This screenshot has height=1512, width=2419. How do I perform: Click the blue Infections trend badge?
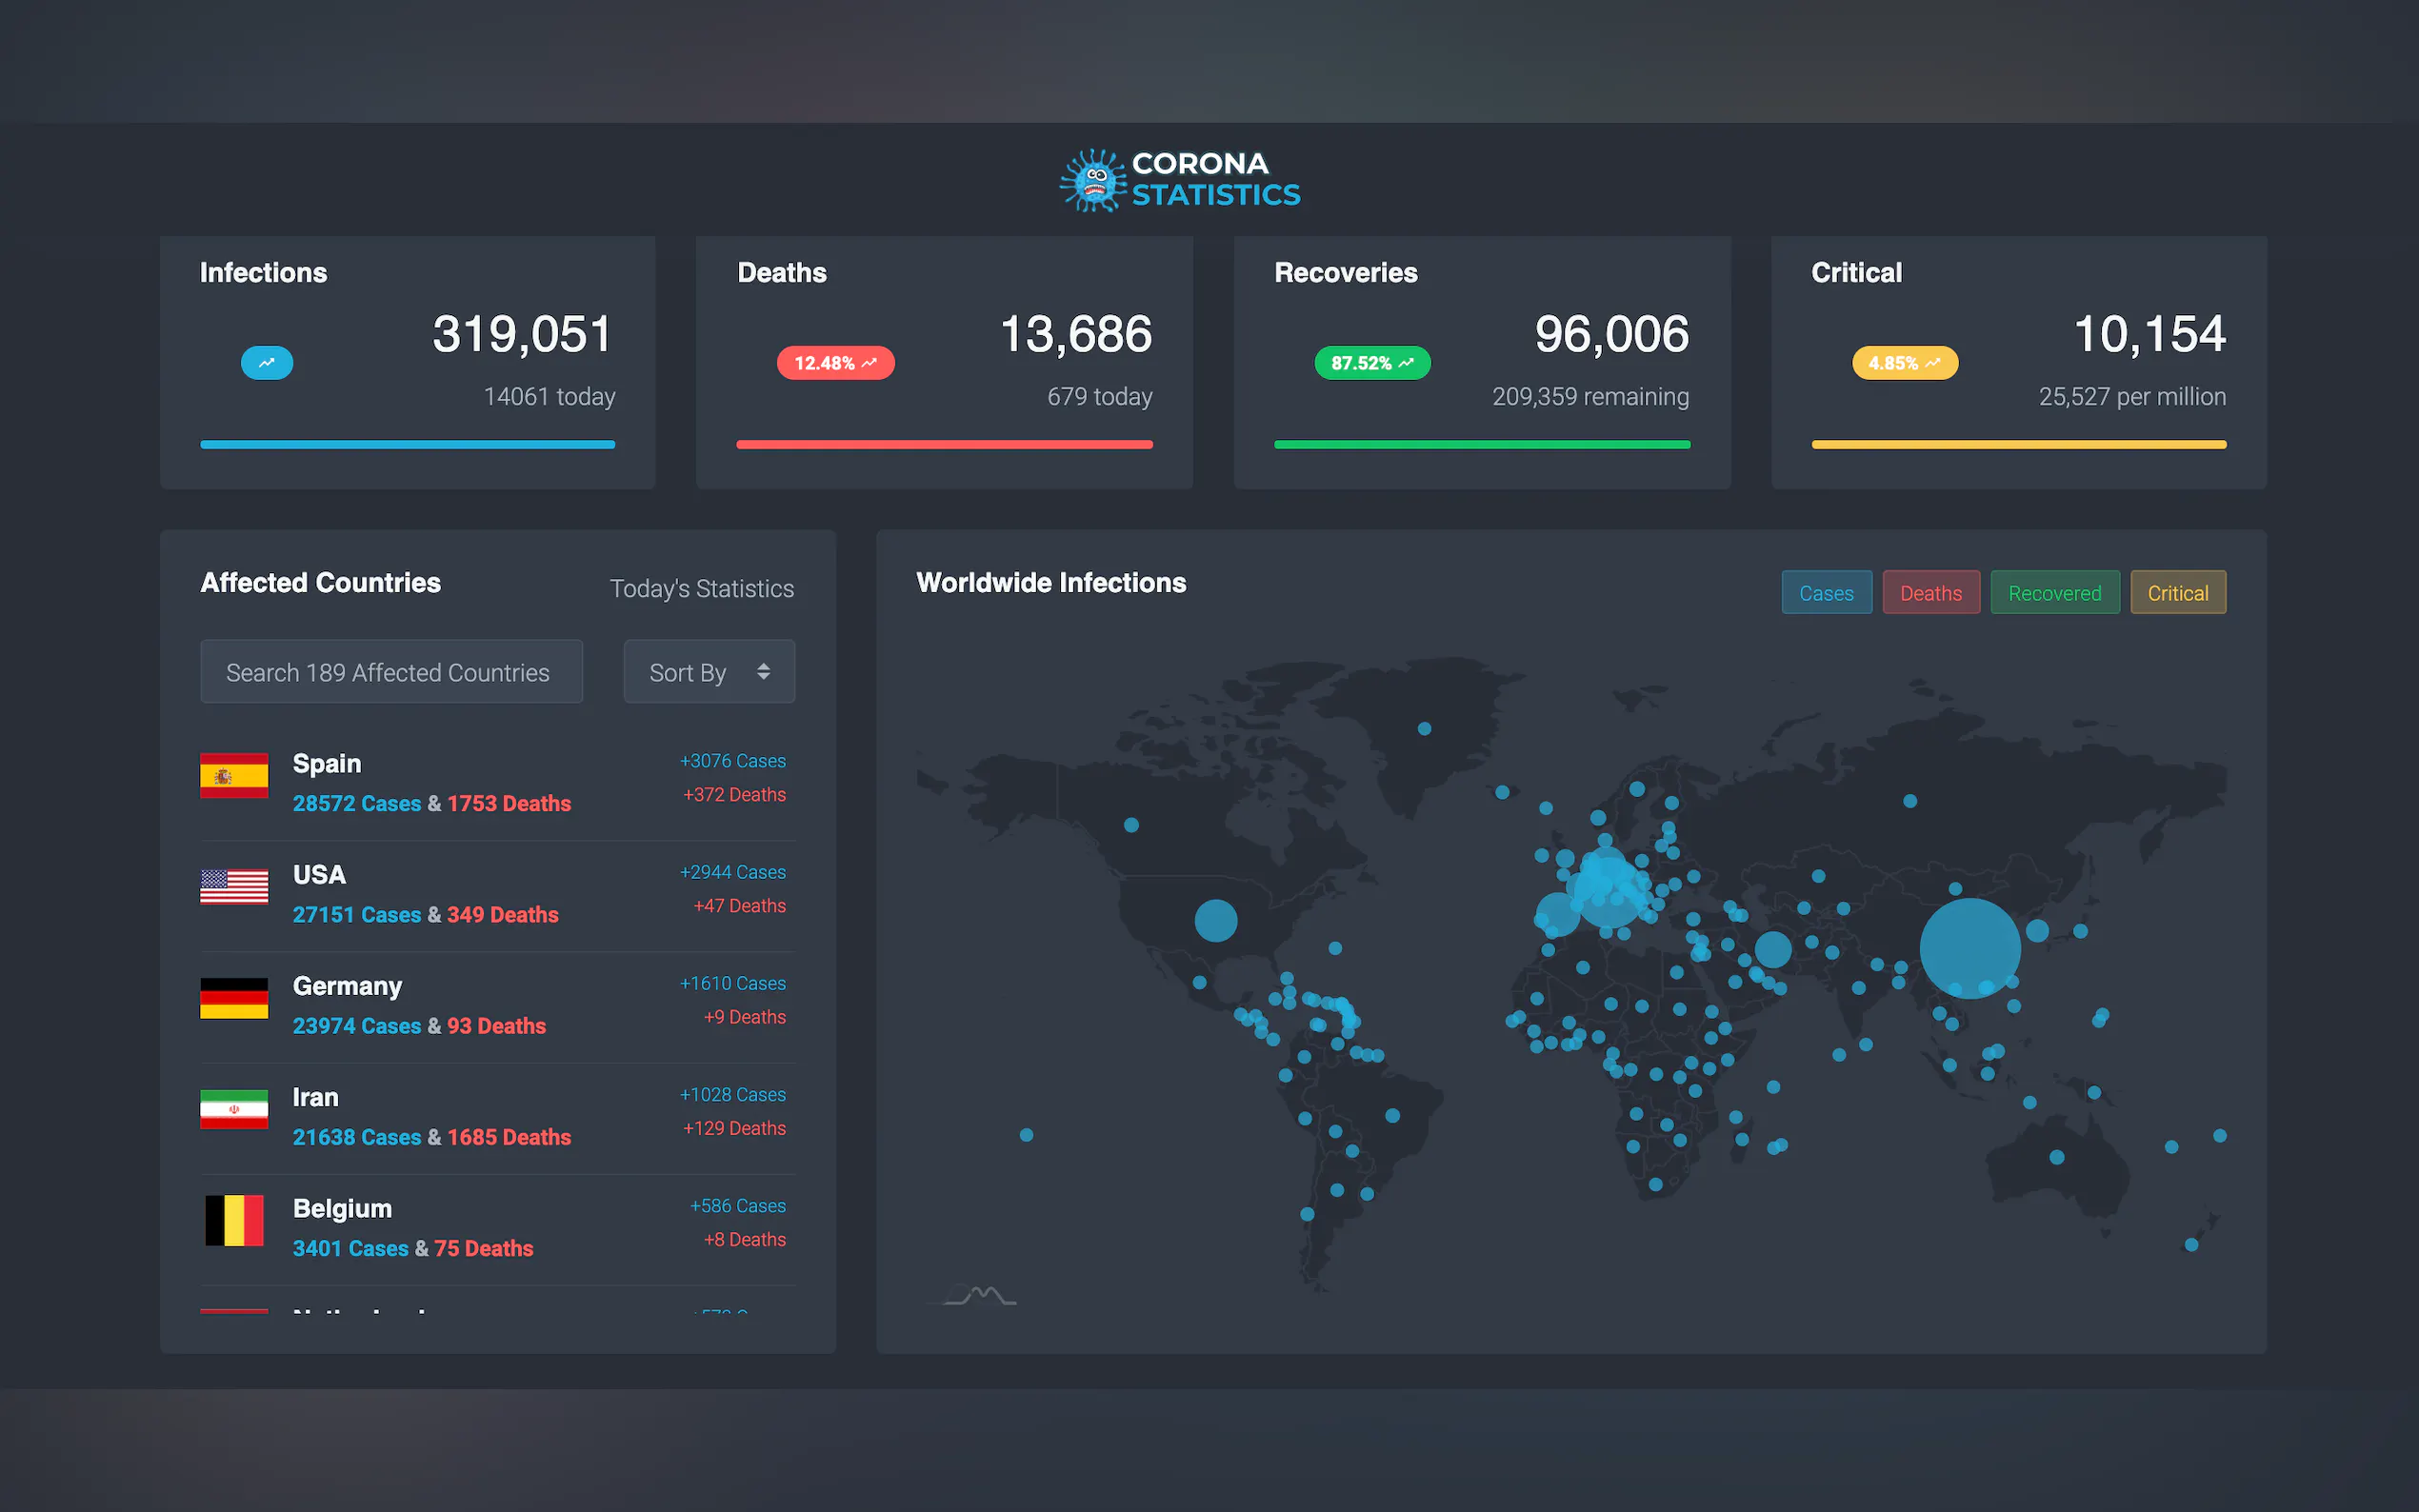click(x=267, y=363)
